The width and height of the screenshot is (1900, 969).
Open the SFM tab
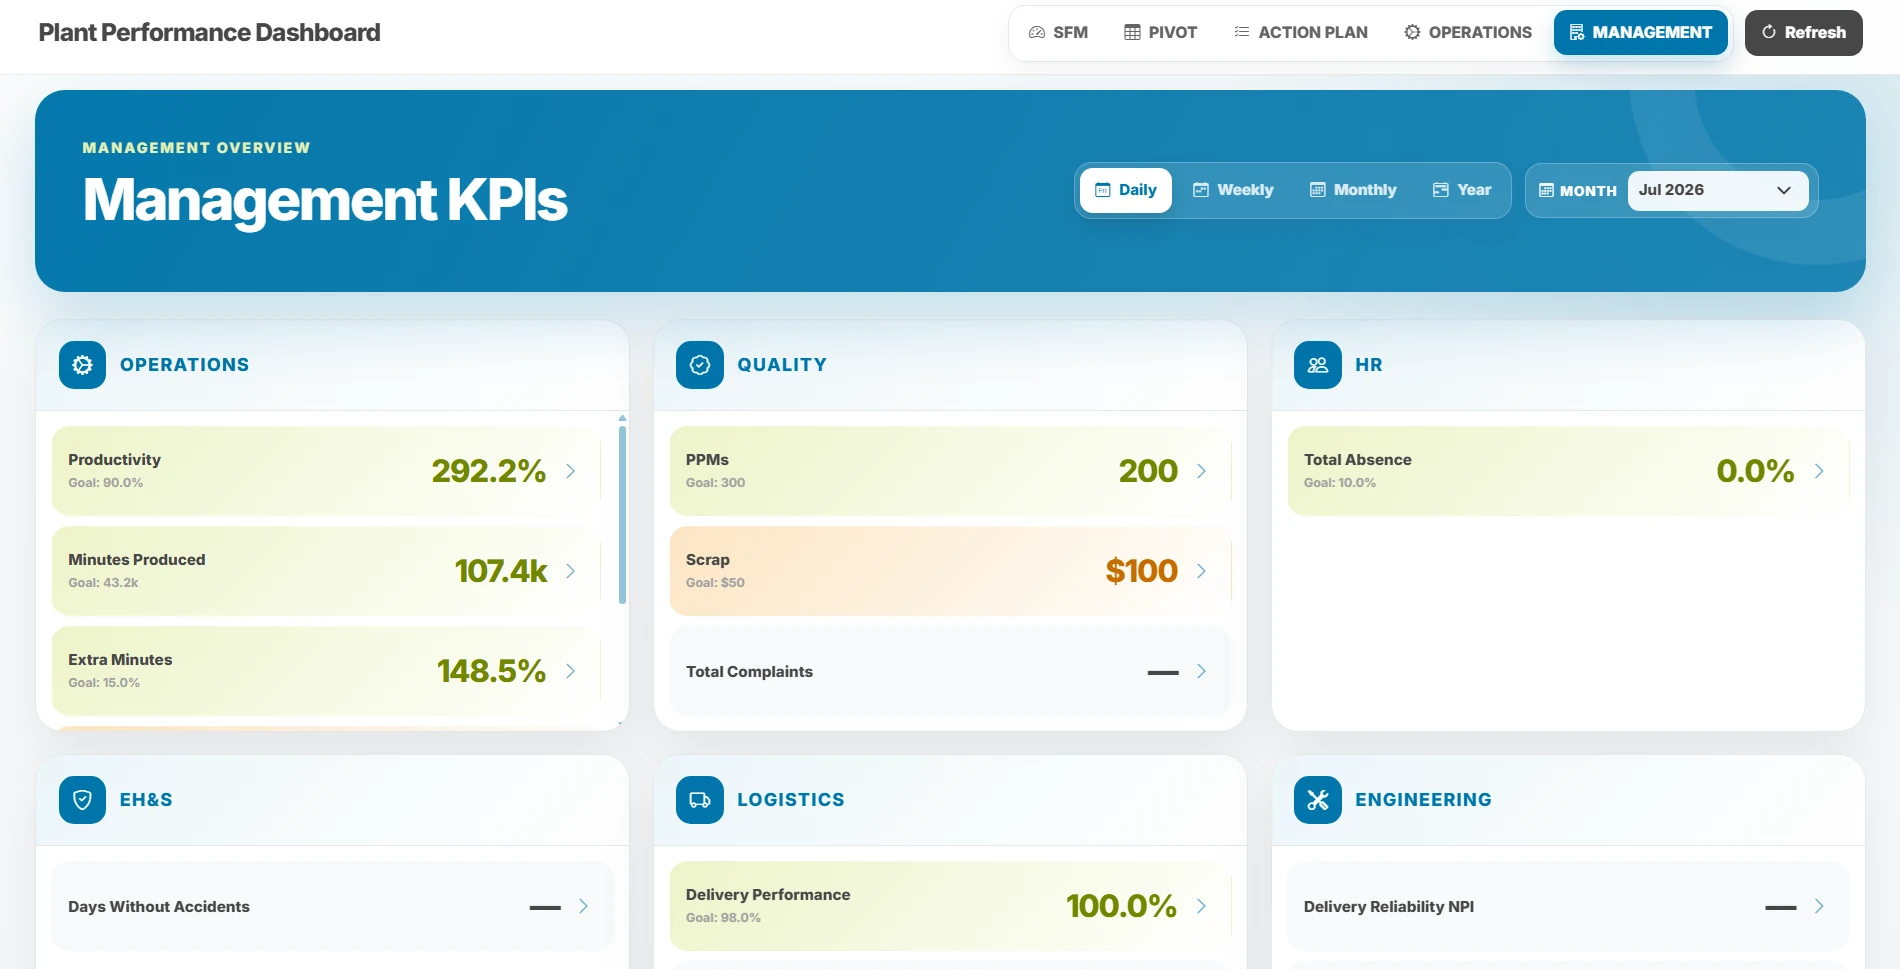[x=1058, y=32]
